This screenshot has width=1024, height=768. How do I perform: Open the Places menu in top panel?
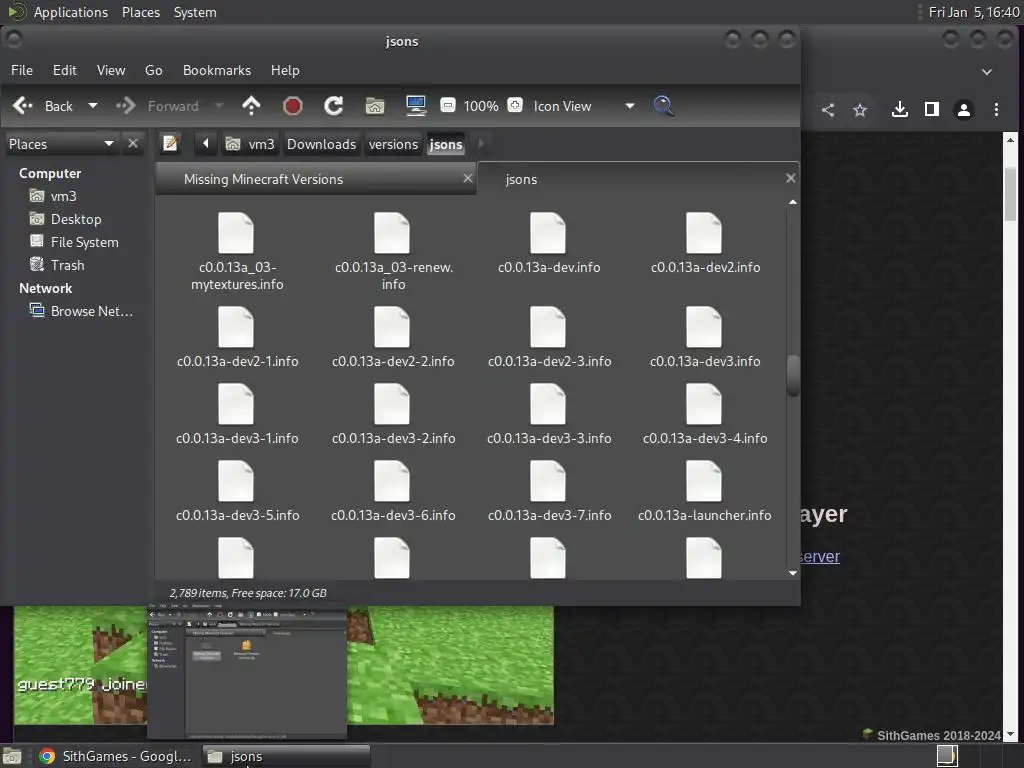(141, 12)
